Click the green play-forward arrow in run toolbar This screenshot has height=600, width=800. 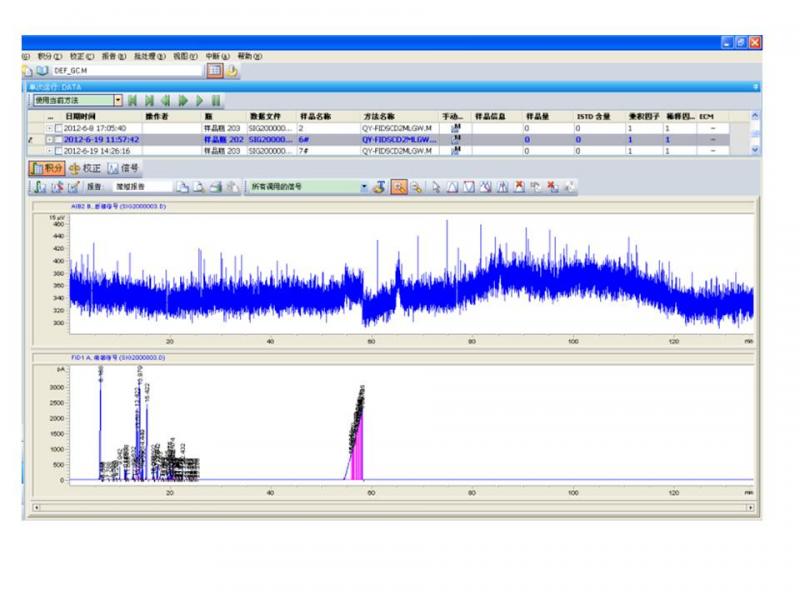(199, 100)
